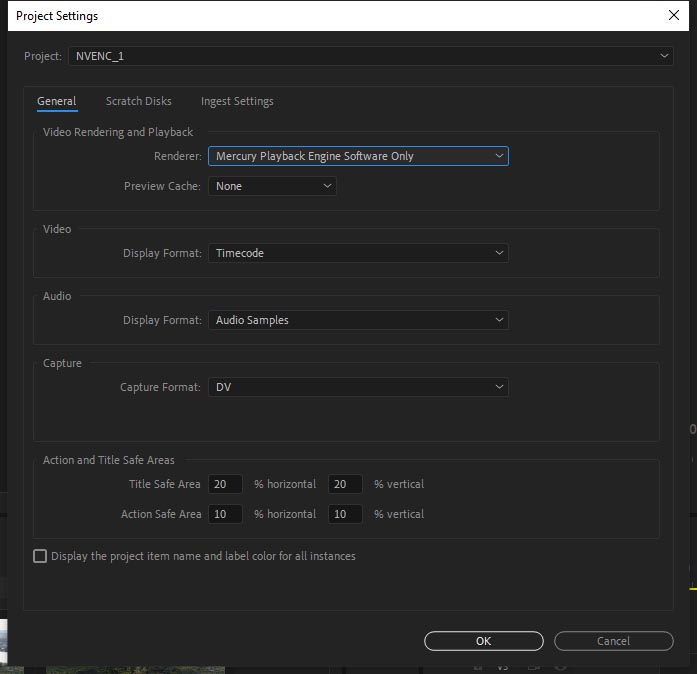Screen dimensions: 697x674
Task: Open the Preview Cache dropdown
Action: point(271,186)
